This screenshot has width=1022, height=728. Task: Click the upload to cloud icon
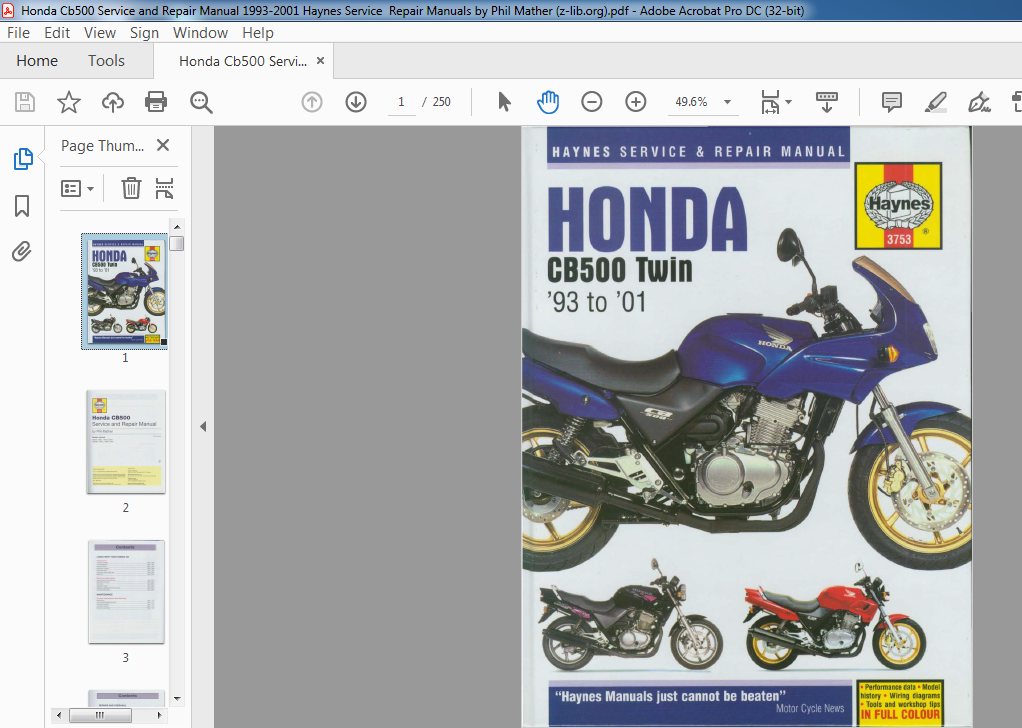coord(113,102)
